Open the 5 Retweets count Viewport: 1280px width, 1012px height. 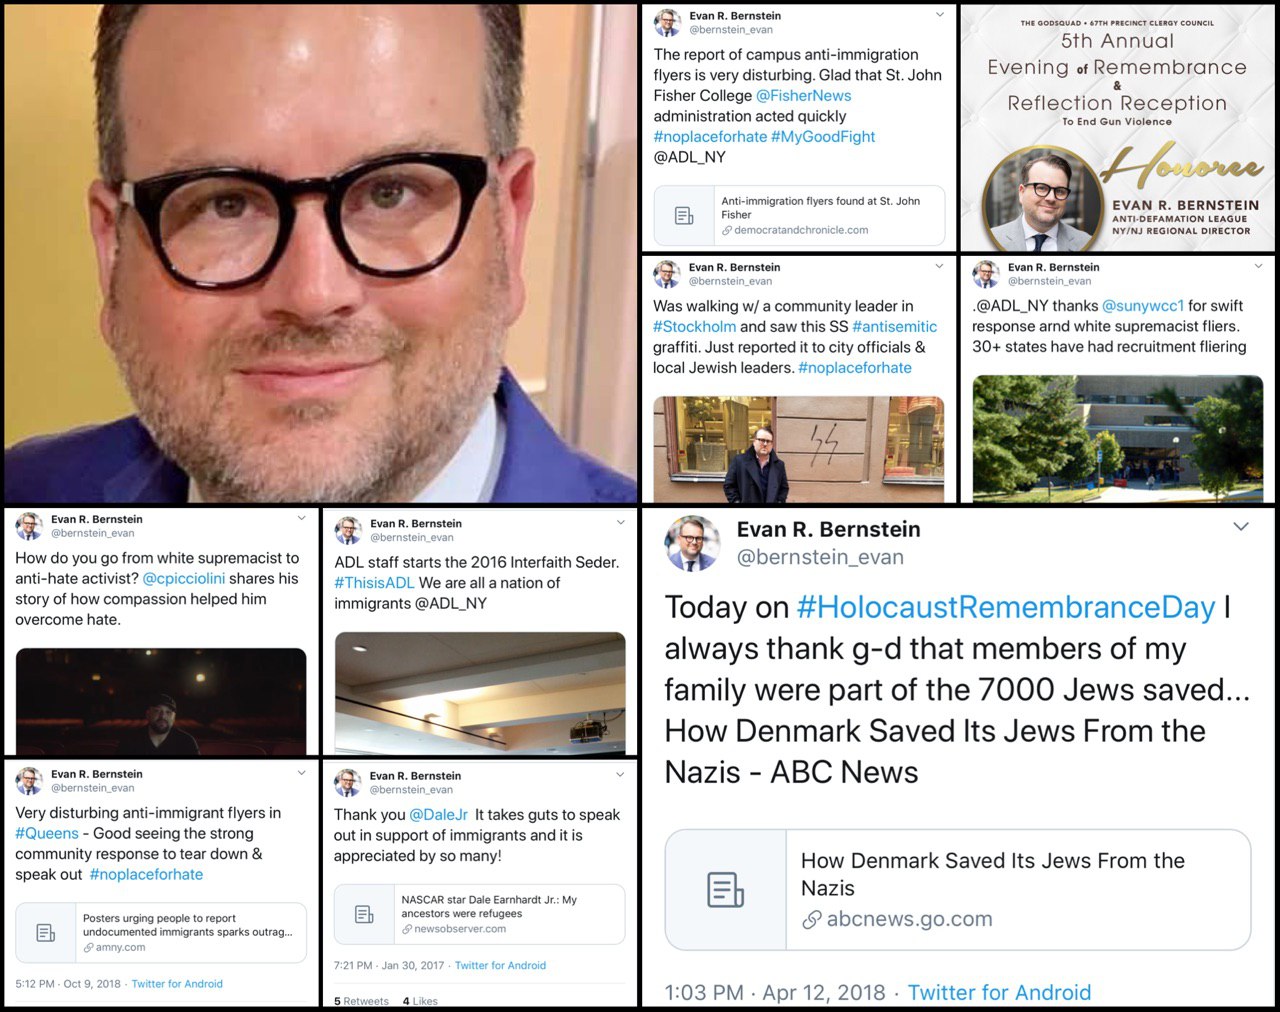(x=361, y=1001)
